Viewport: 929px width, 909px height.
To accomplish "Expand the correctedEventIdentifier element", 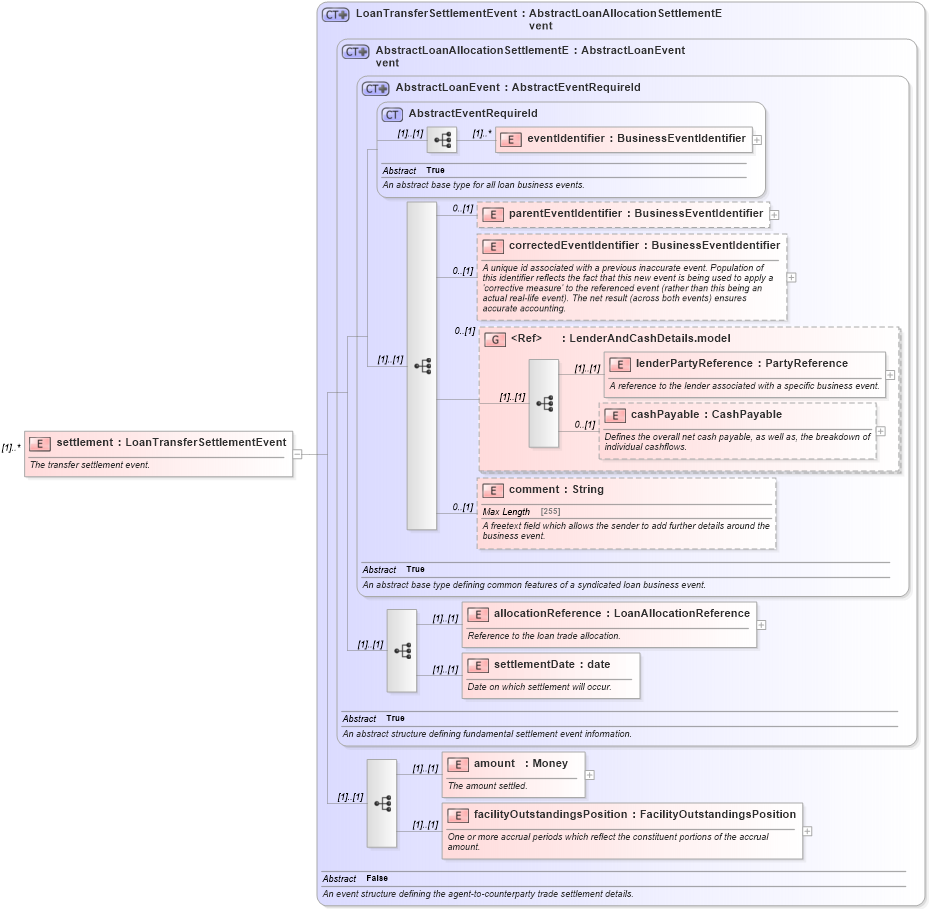I will coord(790,277).
